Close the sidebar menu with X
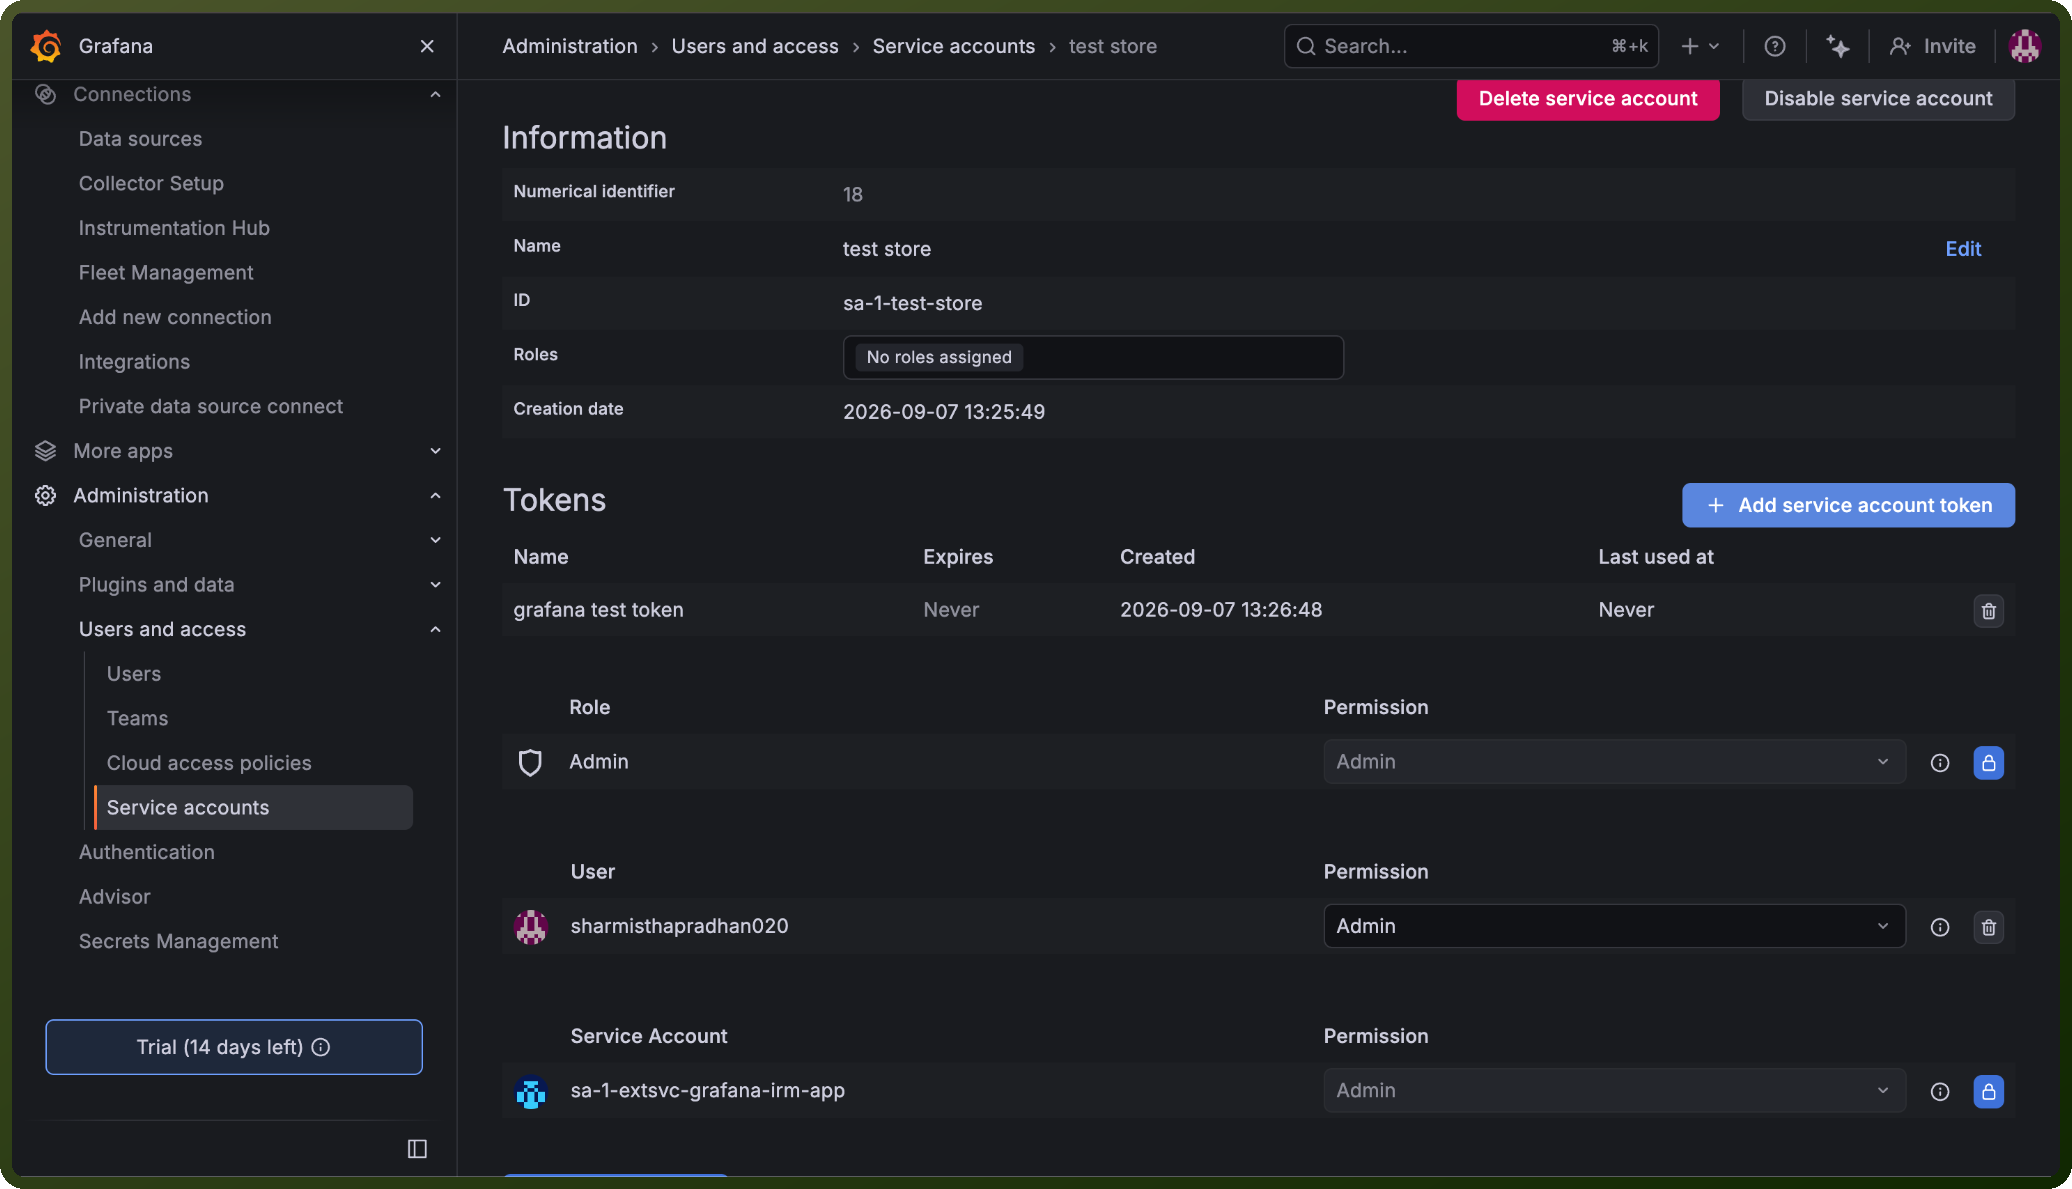The width and height of the screenshot is (2072, 1189). pos(427,46)
